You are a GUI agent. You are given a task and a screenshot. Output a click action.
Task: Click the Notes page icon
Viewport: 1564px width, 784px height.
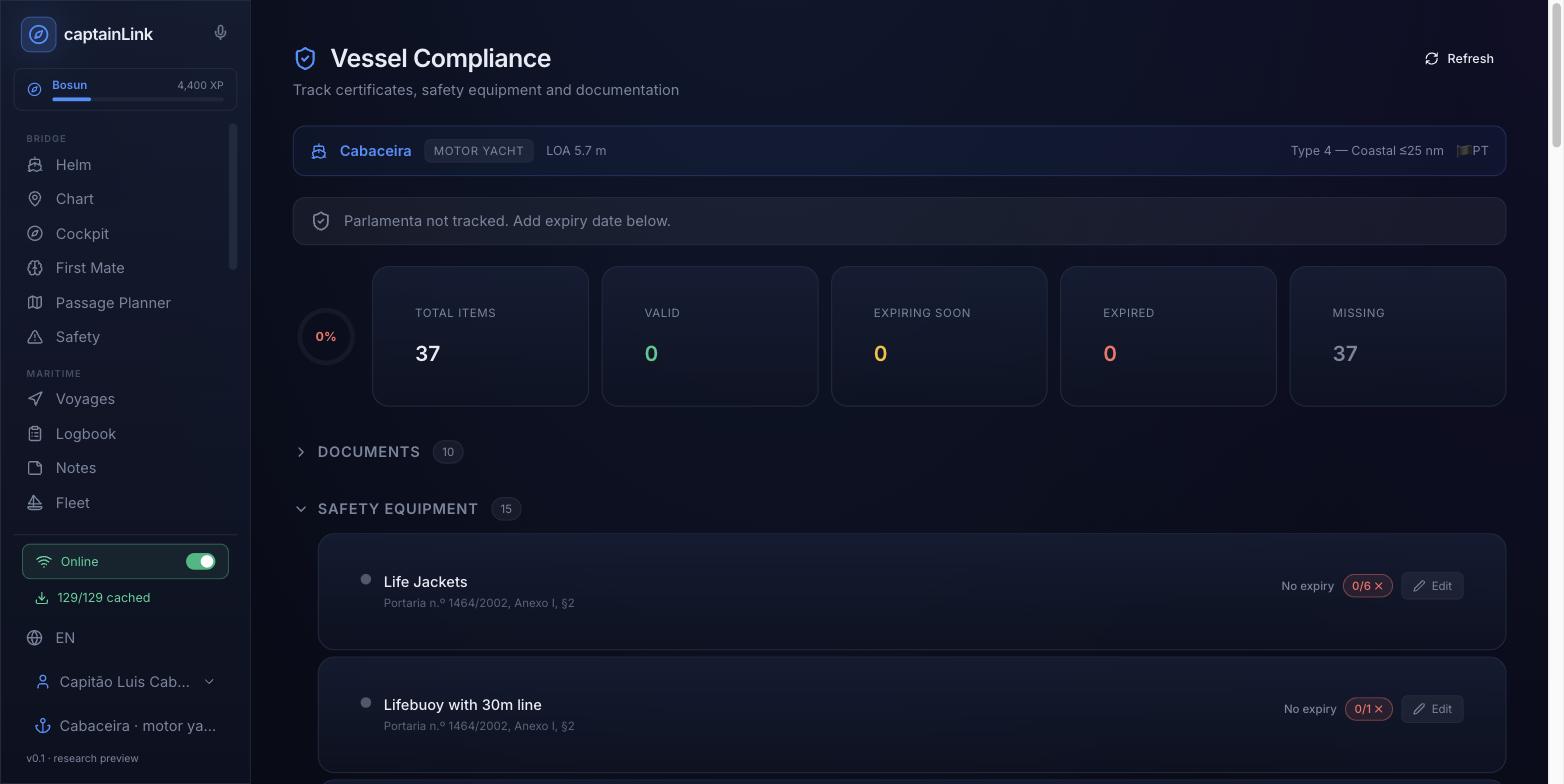tap(35, 468)
